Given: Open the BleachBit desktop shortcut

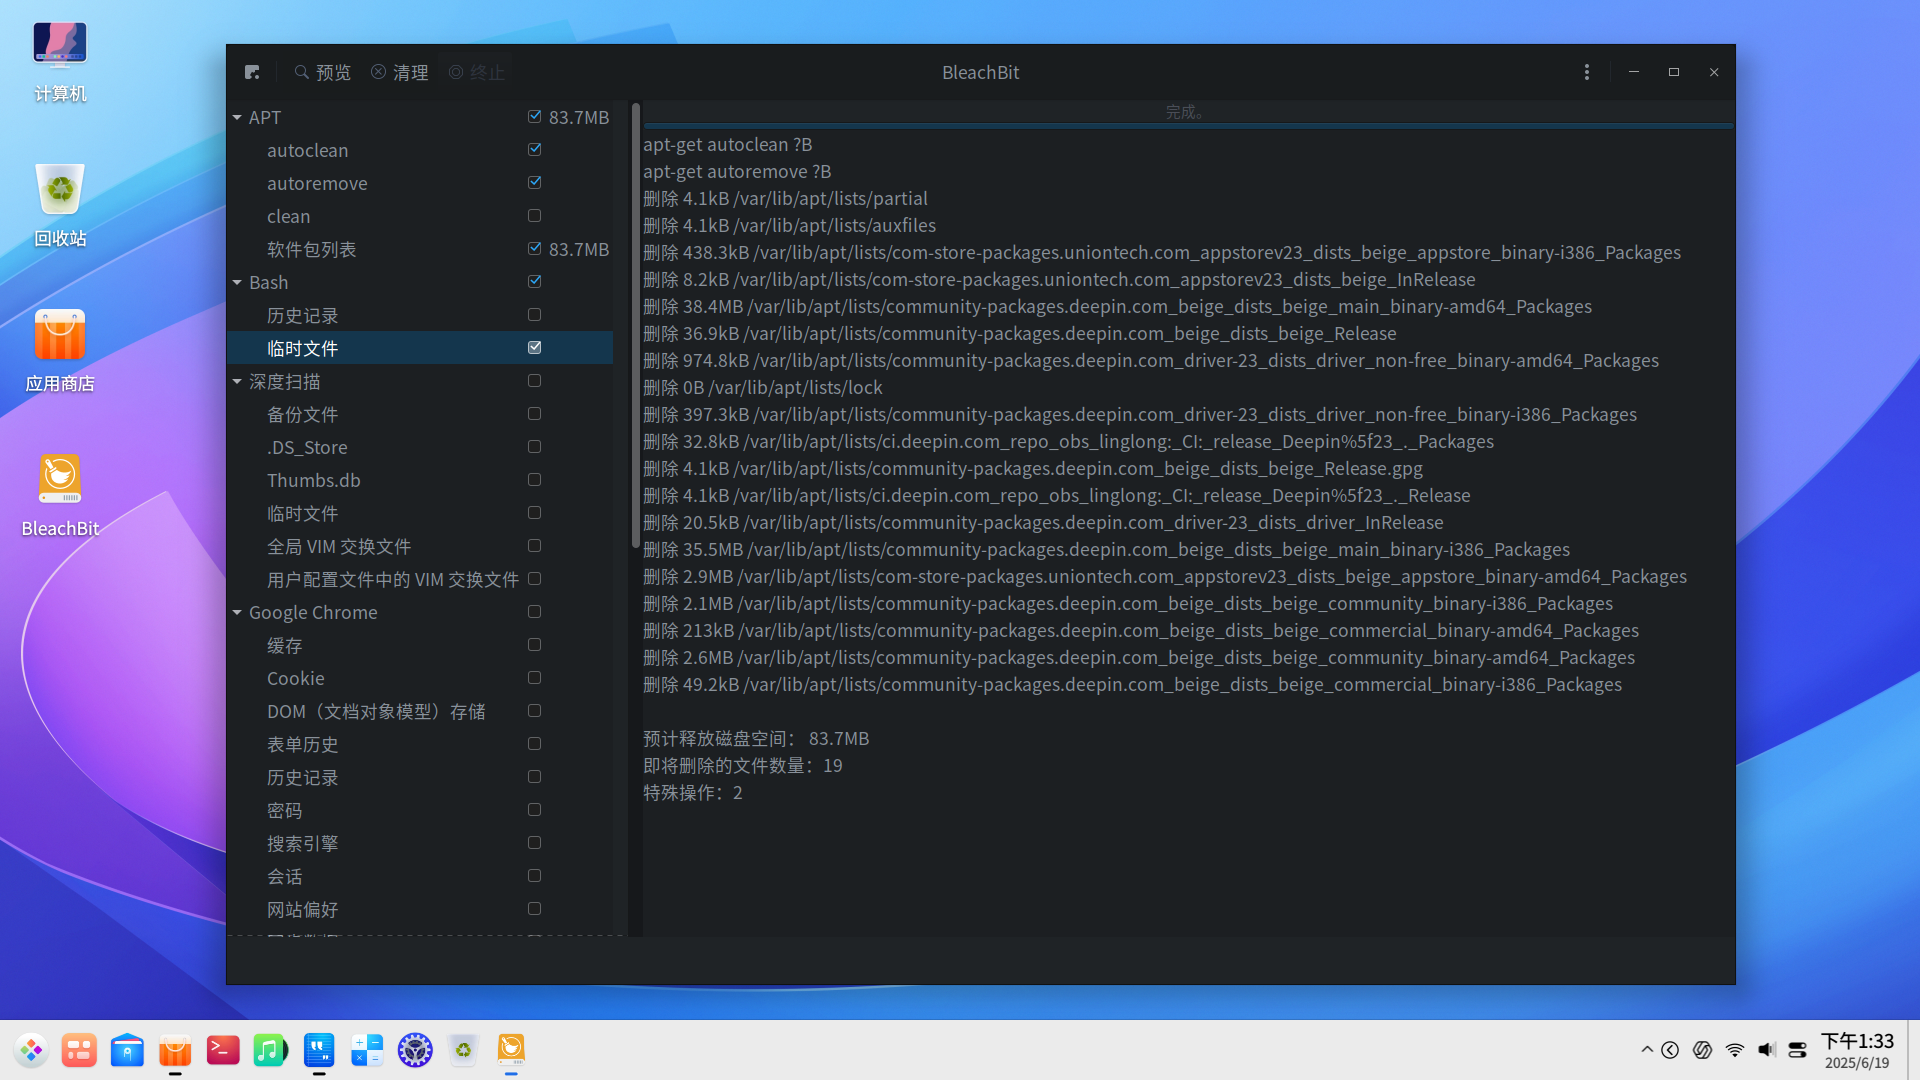Looking at the screenshot, I should click(x=60, y=496).
